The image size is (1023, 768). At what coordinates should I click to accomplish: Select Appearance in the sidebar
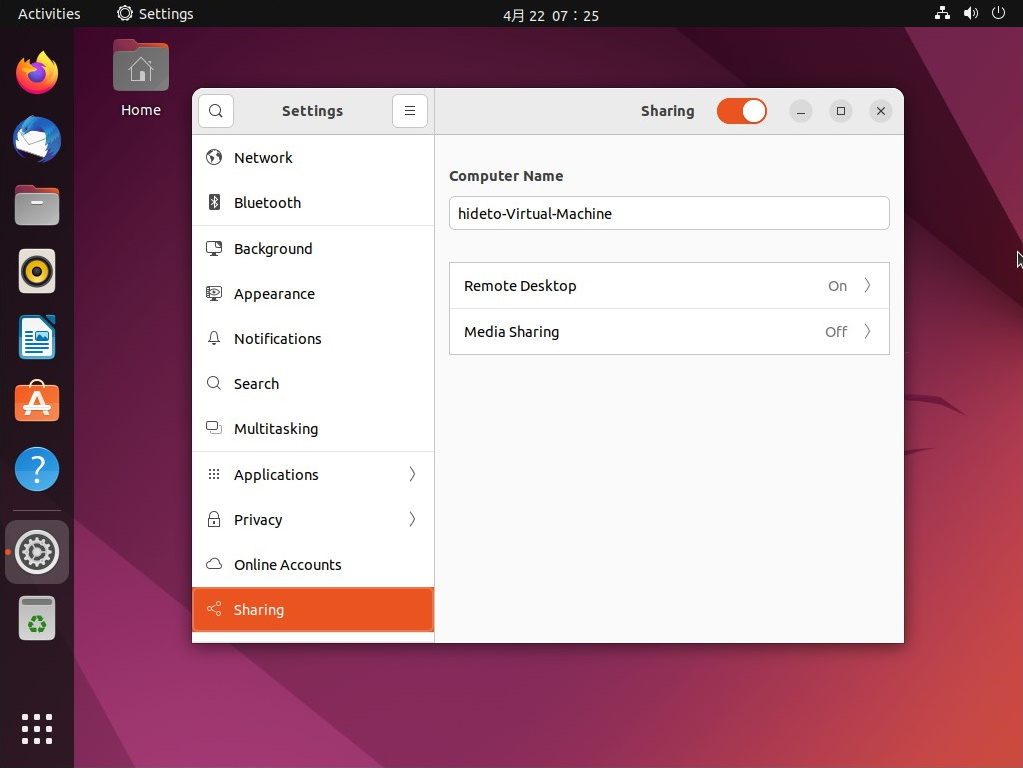tap(274, 293)
